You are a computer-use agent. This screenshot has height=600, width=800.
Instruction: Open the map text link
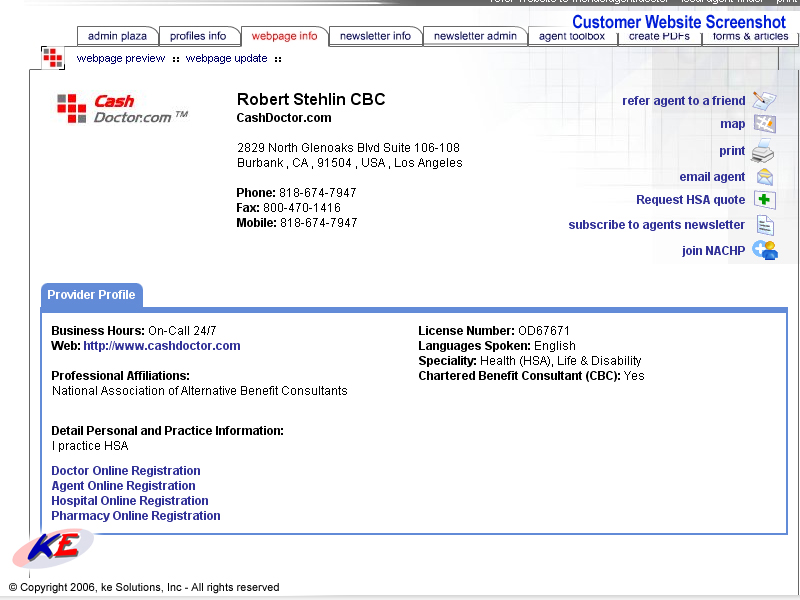[x=733, y=124]
